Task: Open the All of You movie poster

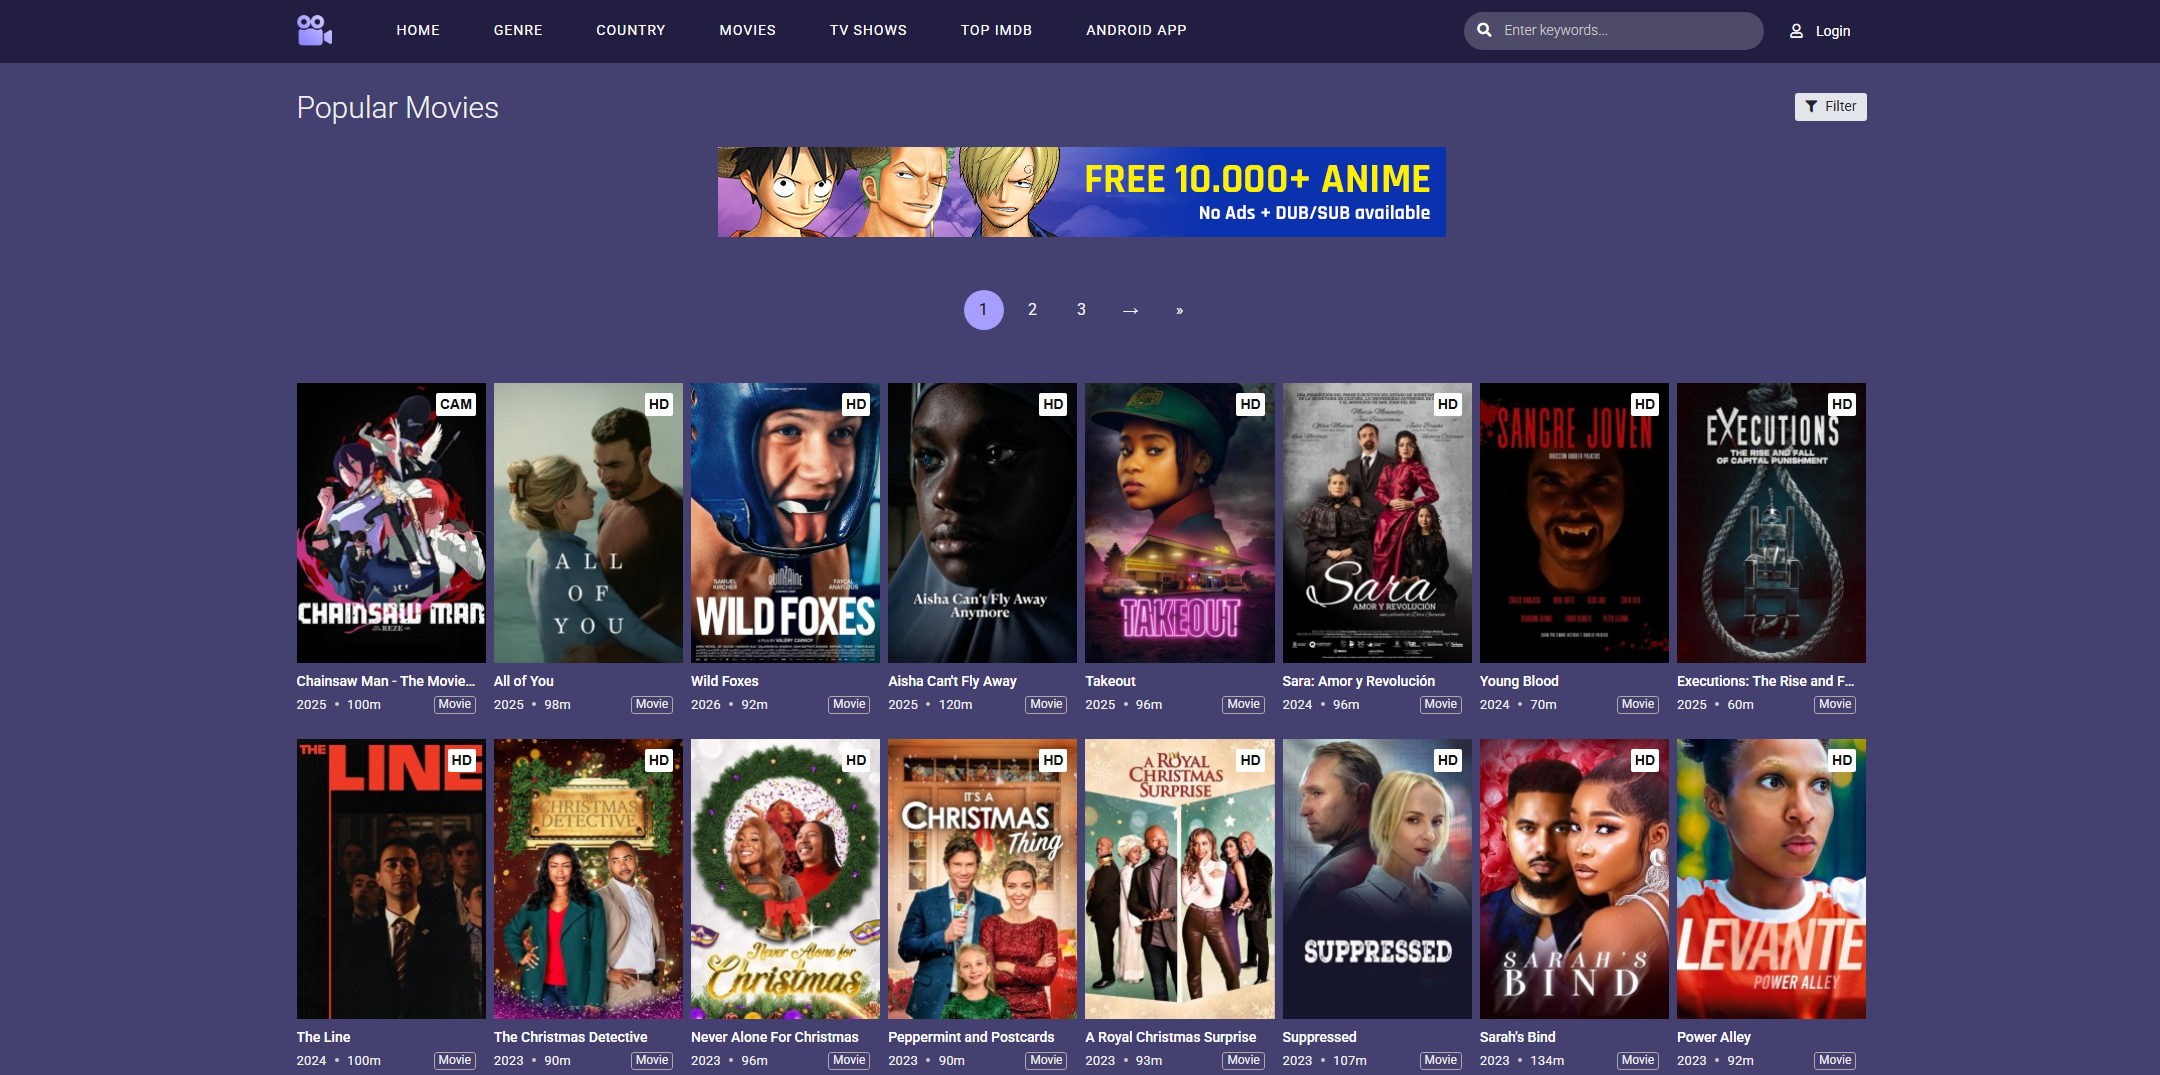Action: (x=588, y=522)
